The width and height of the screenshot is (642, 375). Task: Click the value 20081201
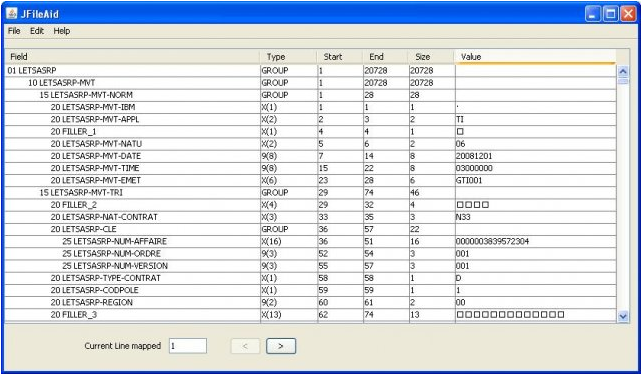click(x=474, y=156)
